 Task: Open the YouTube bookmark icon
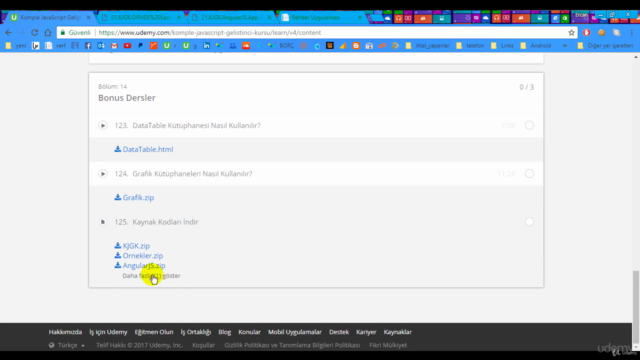(x=127, y=46)
